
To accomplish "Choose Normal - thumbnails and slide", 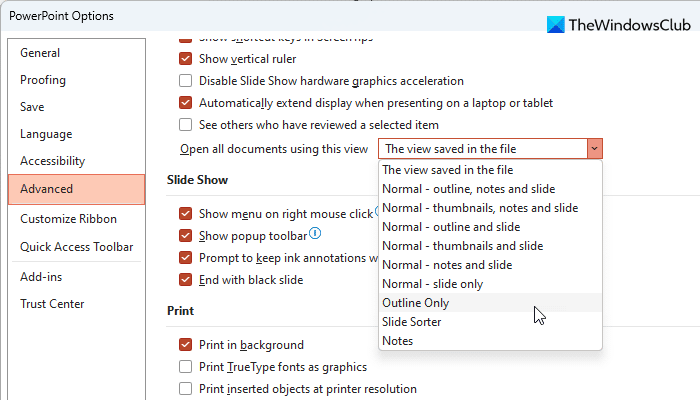I will (x=462, y=246).
